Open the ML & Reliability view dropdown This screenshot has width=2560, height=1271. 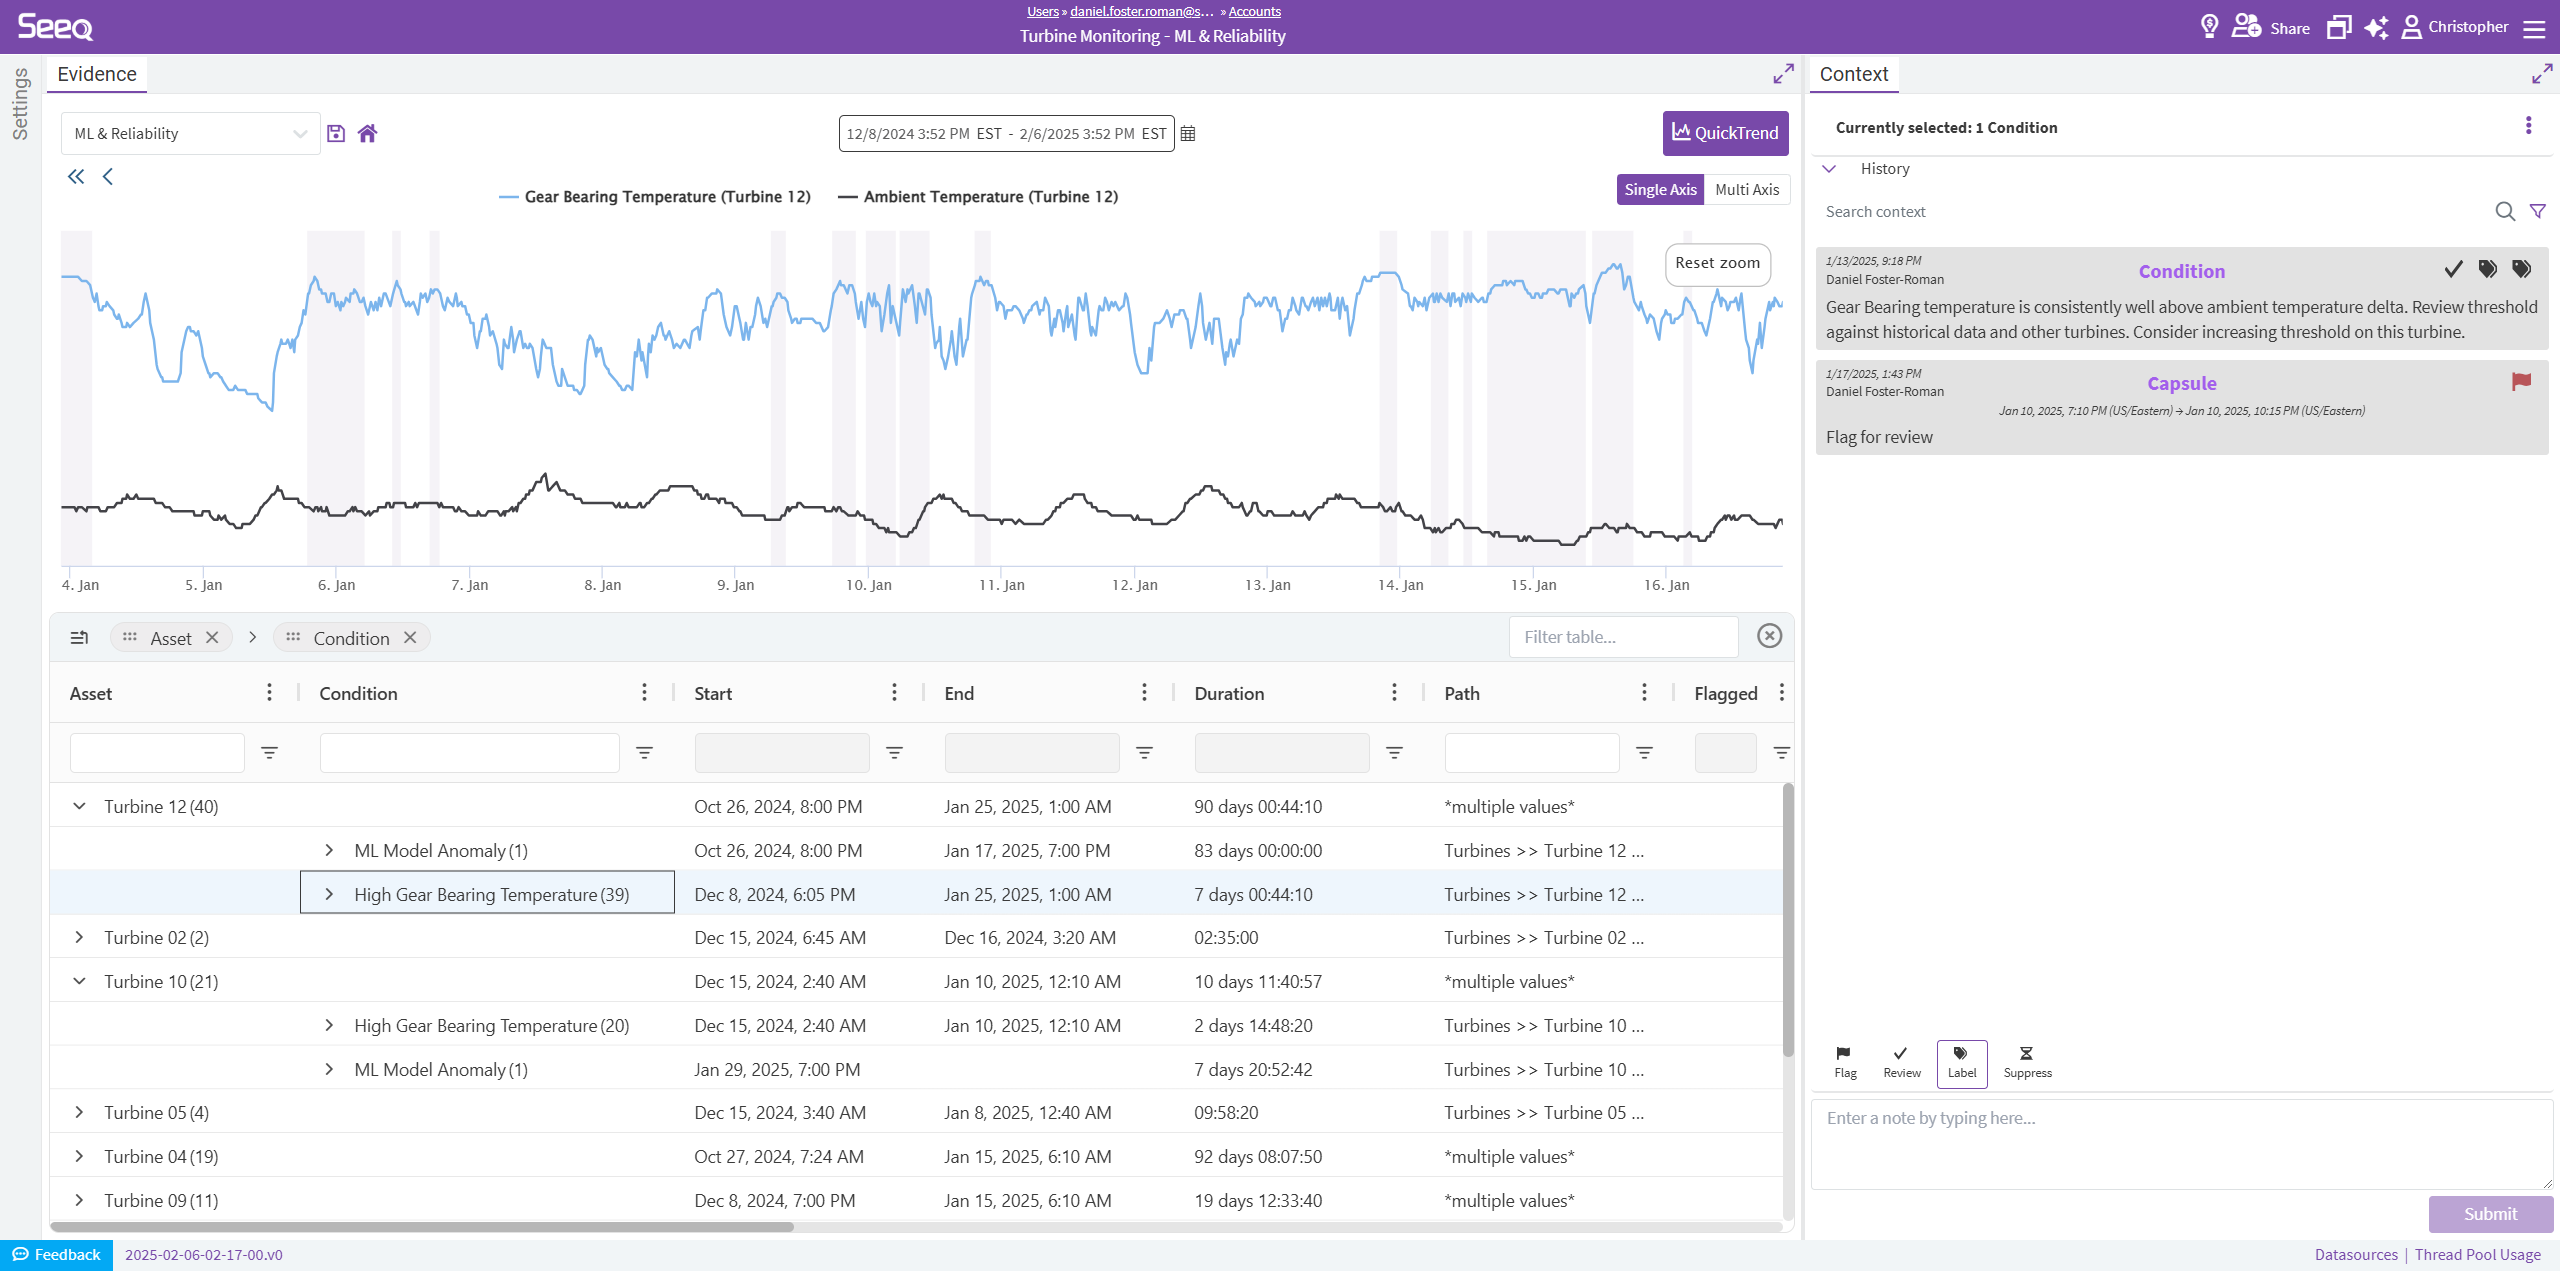pyautogui.click(x=190, y=133)
